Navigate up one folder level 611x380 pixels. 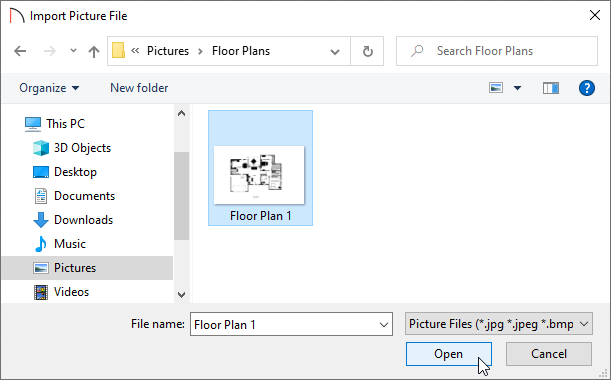pyautogui.click(x=94, y=51)
